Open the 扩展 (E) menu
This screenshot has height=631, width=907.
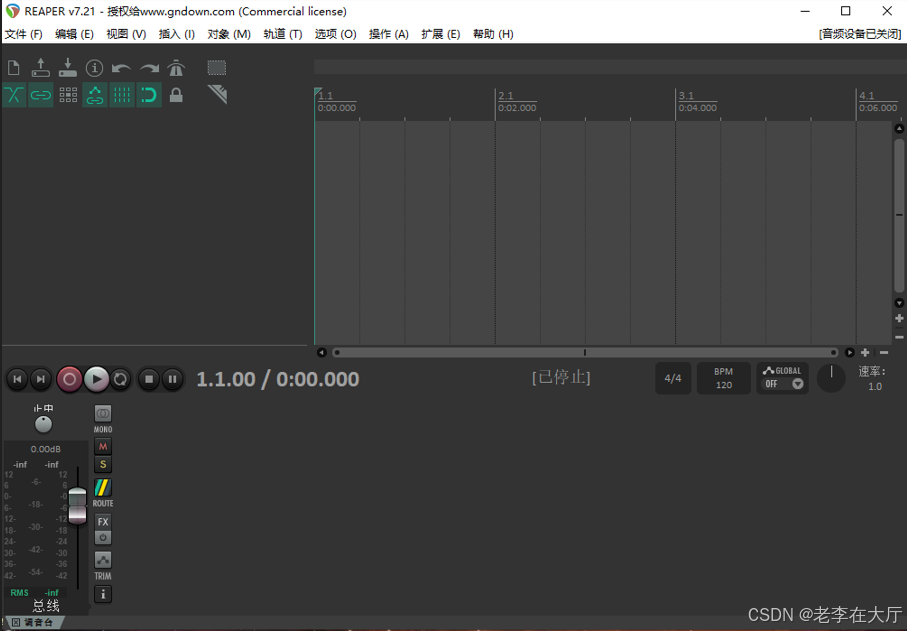pyautogui.click(x=441, y=34)
